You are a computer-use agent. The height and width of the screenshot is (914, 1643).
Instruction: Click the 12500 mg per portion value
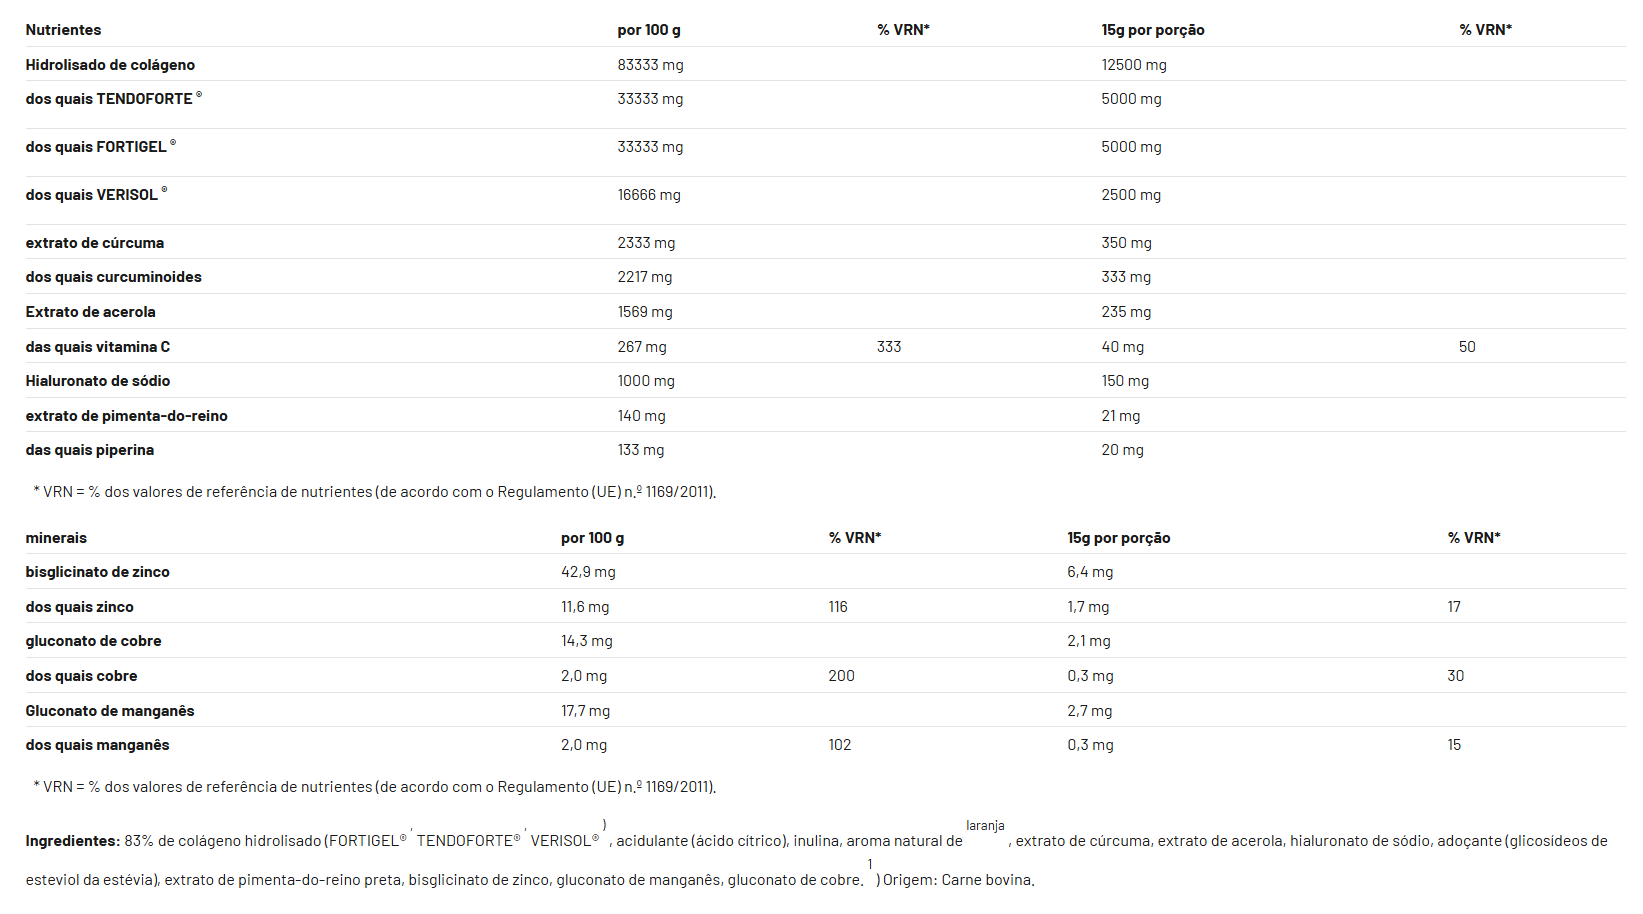coord(1133,65)
